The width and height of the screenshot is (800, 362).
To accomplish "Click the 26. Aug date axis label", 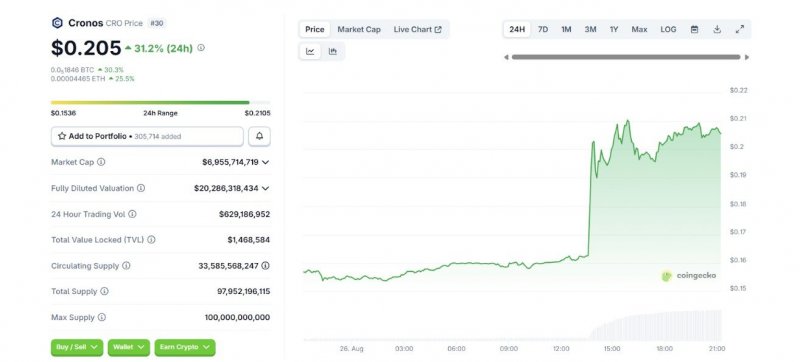I will pos(352,349).
